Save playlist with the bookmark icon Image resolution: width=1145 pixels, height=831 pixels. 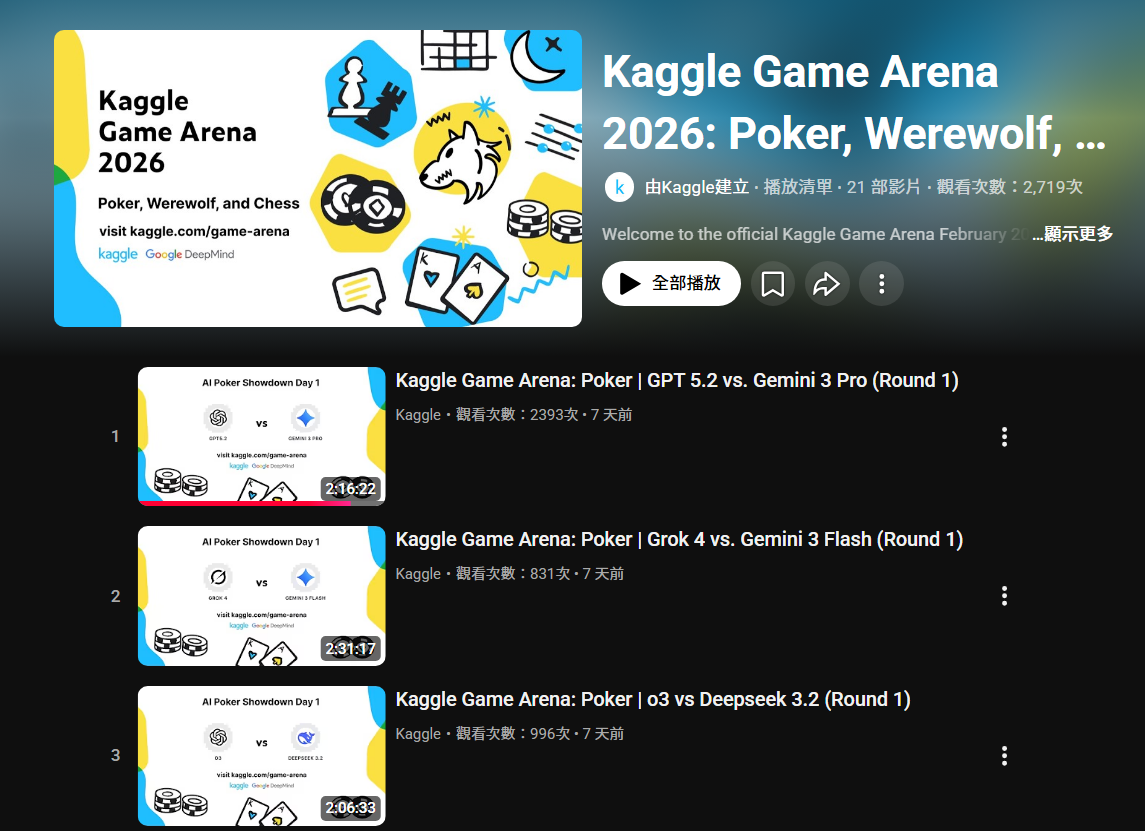[x=773, y=283]
